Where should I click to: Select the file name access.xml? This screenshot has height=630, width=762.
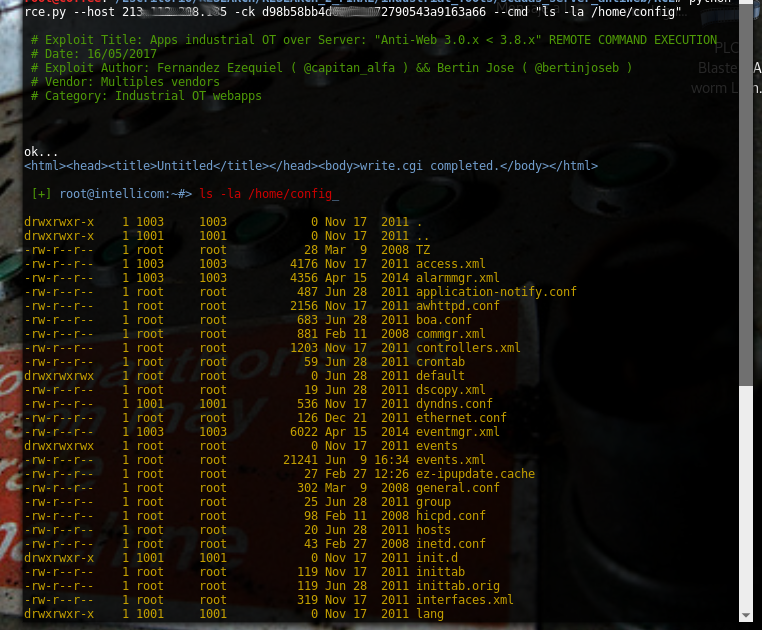tap(450, 264)
